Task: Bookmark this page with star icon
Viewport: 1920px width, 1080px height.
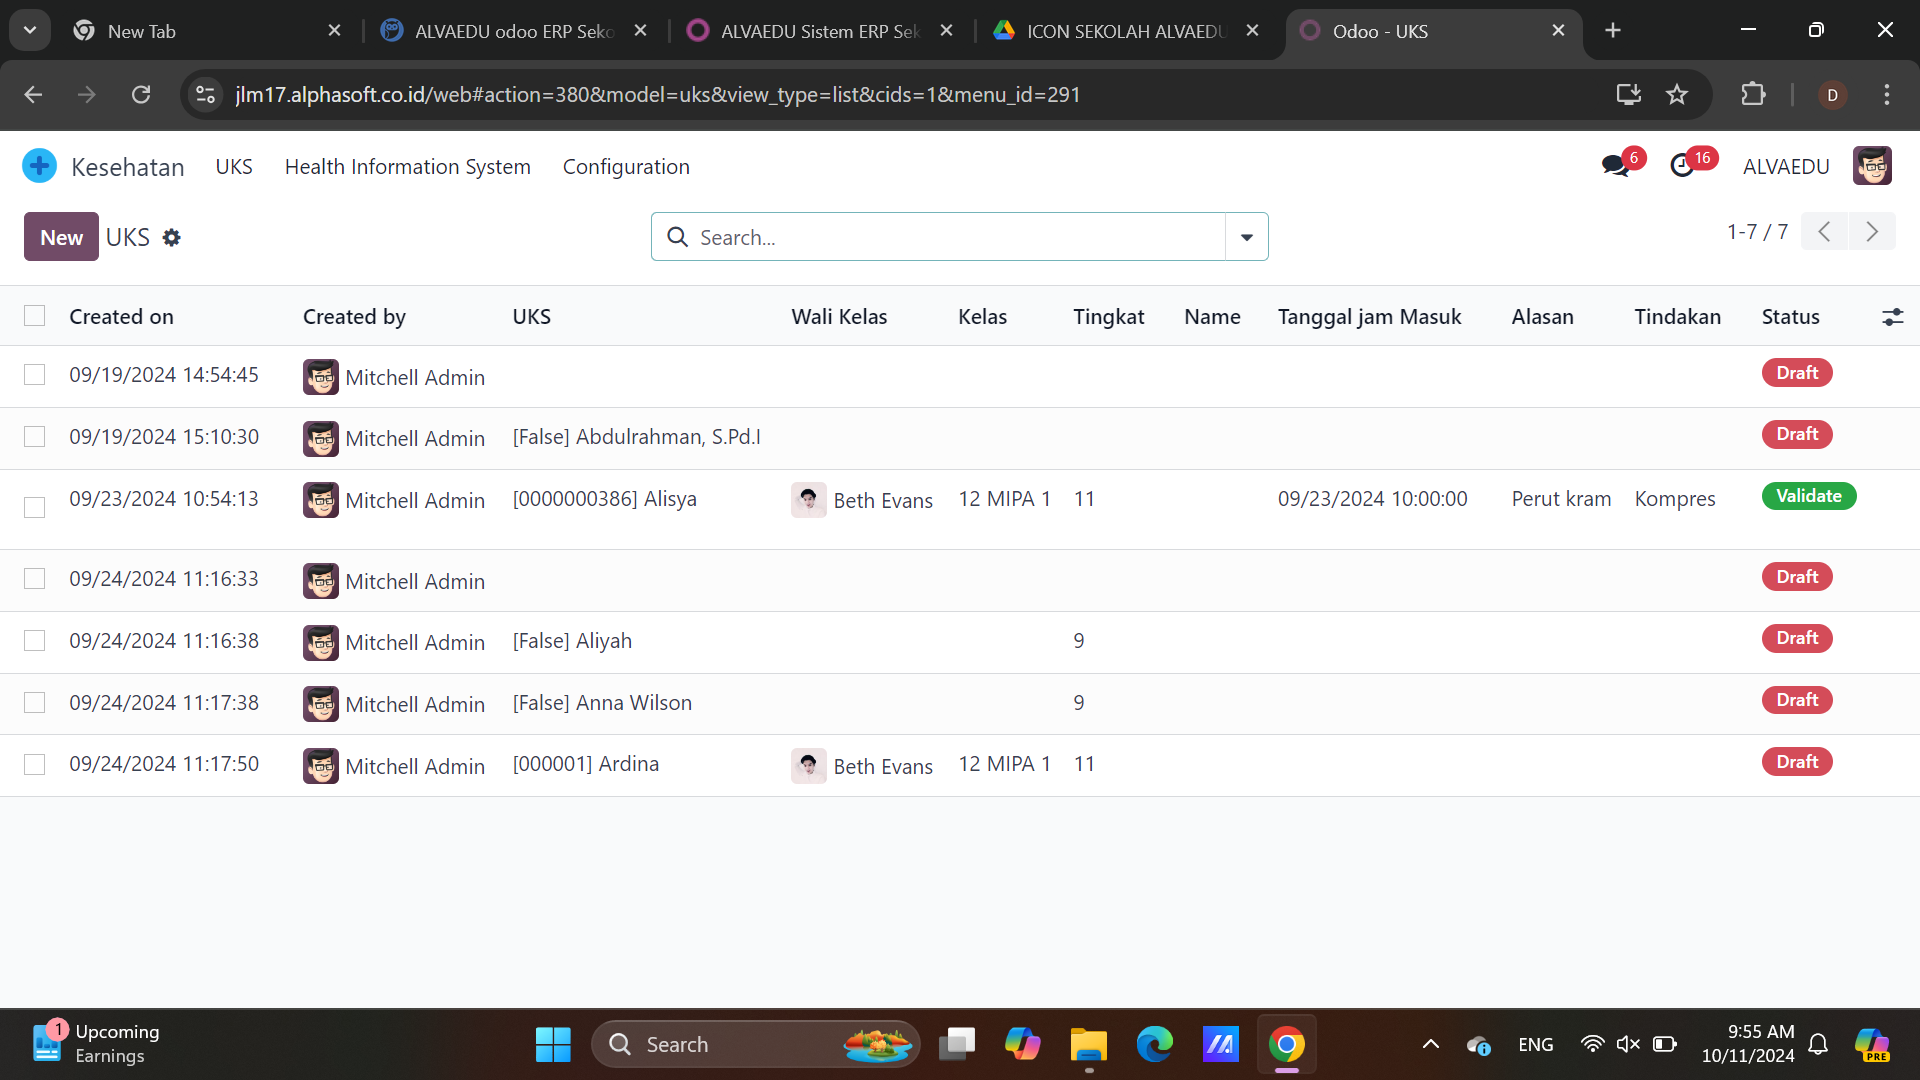Action: coord(1677,95)
